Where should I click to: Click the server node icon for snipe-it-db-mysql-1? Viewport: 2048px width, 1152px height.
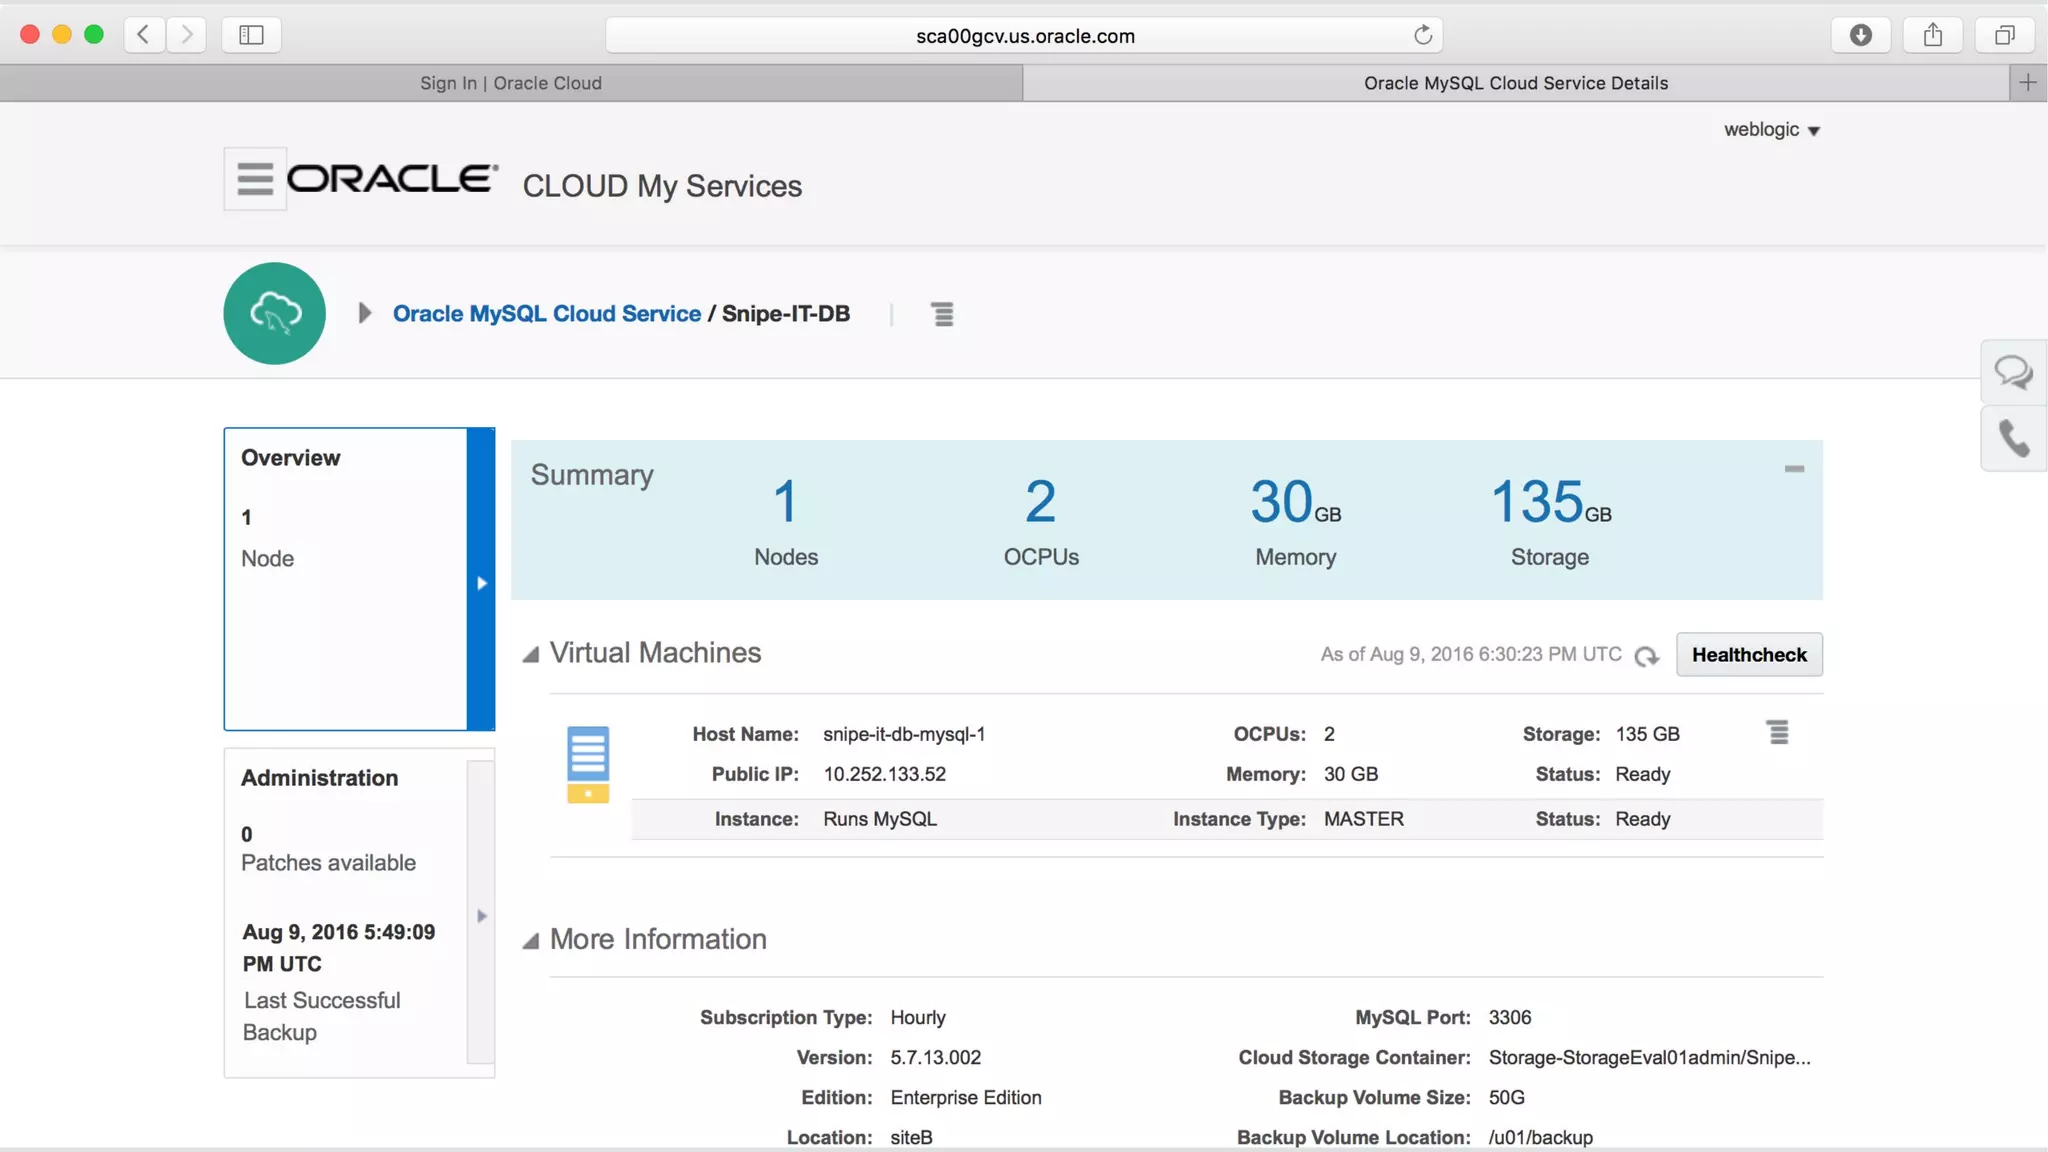coord(588,764)
